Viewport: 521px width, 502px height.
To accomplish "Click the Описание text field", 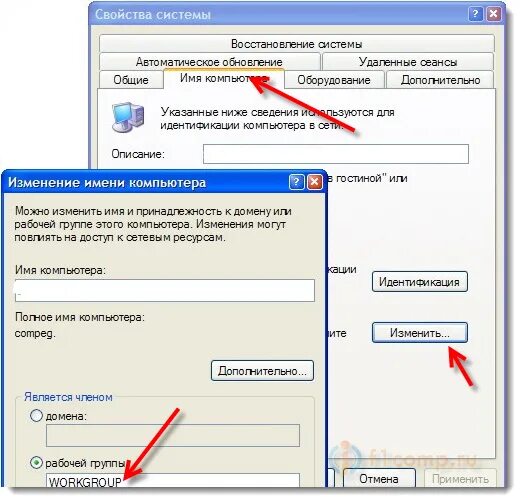I will pos(336,154).
